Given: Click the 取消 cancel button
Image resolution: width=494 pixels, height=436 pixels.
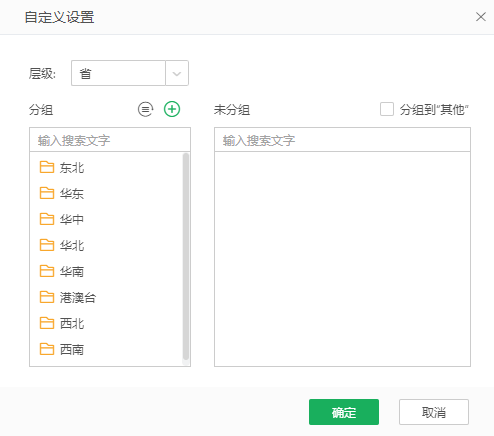Looking at the screenshot, I should coord(434,412).
